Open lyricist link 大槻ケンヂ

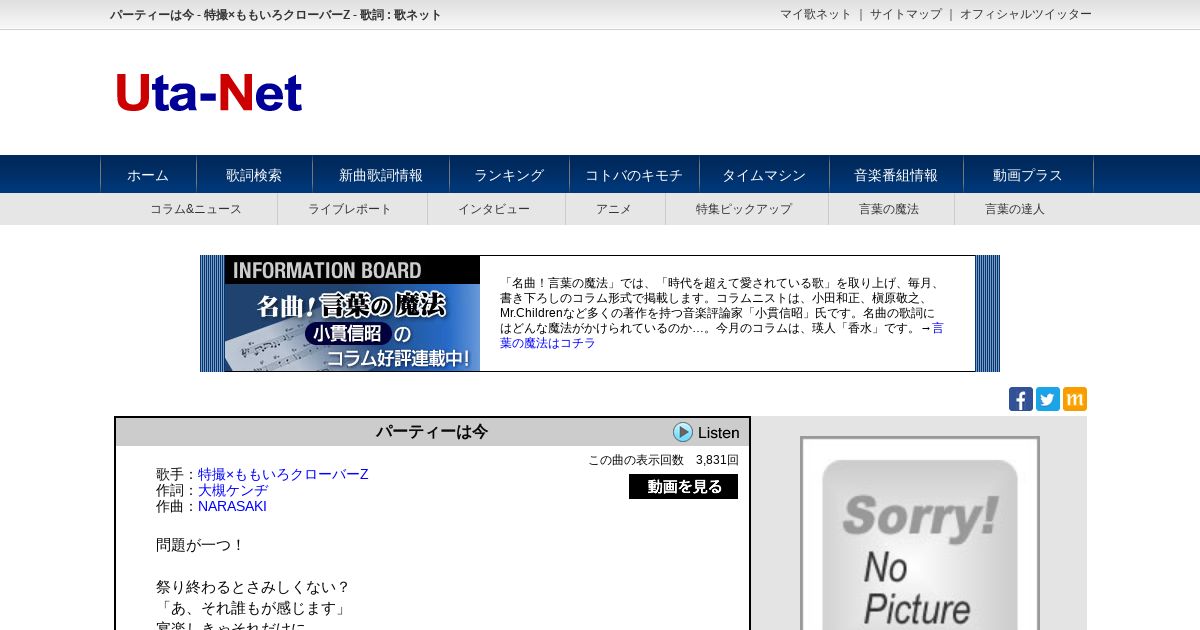[233, 490]
